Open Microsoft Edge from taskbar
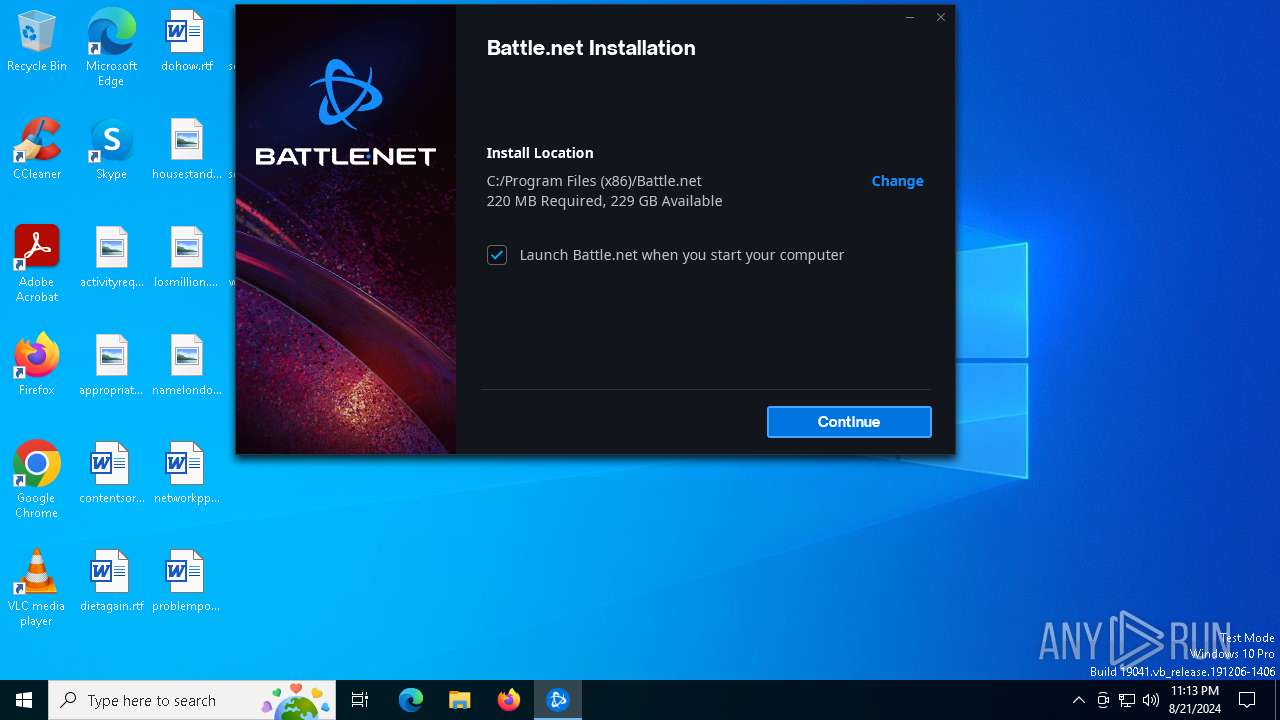The image size is (1280, 720). pos(411,700)
